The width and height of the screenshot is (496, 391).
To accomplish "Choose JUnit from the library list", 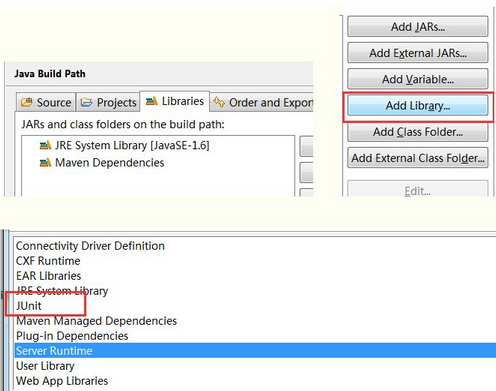I will (29, 306).
